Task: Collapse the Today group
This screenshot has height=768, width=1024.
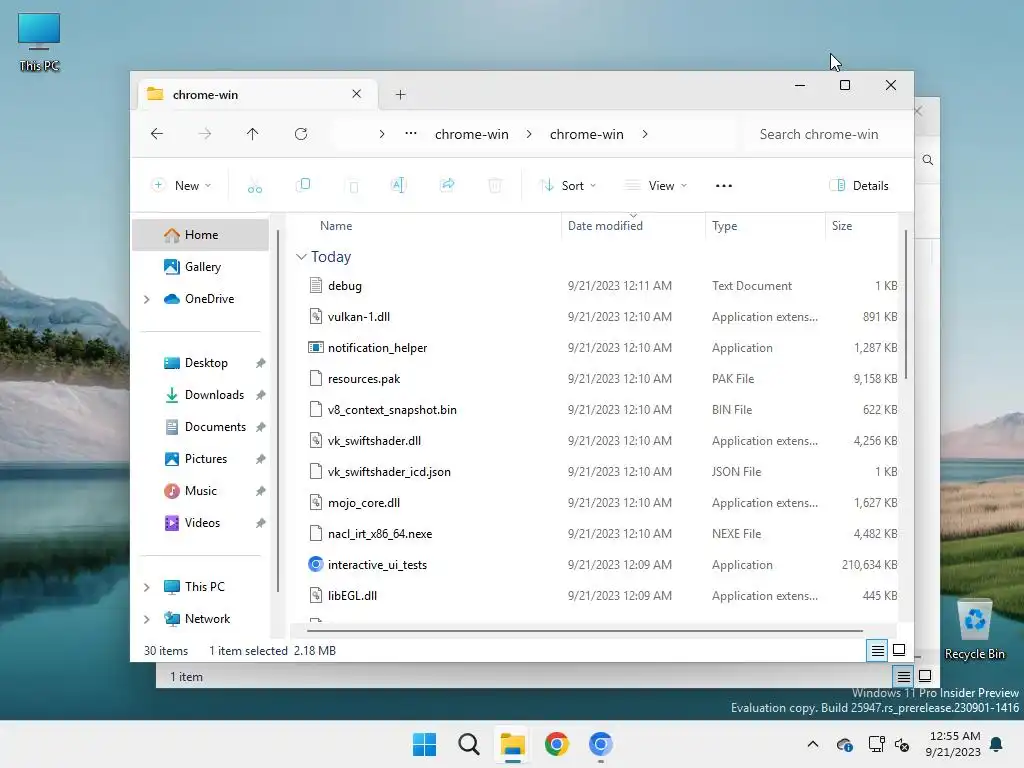Action: (301, 257)
